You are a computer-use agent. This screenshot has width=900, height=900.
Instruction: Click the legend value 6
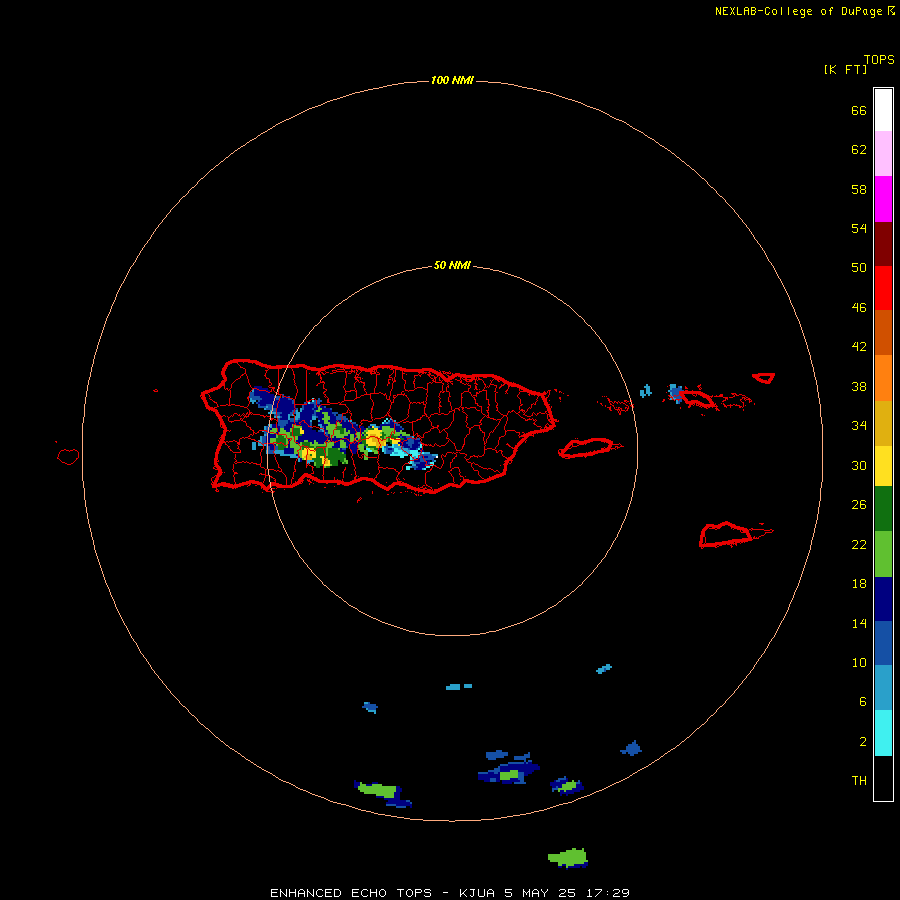(x=862, y=701)
